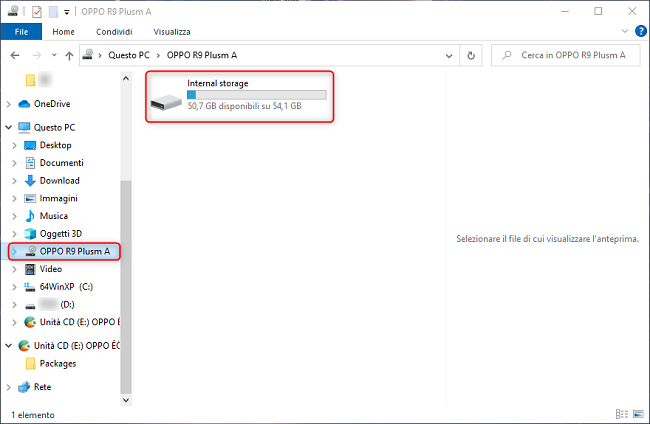Go up one folder level

69,56
